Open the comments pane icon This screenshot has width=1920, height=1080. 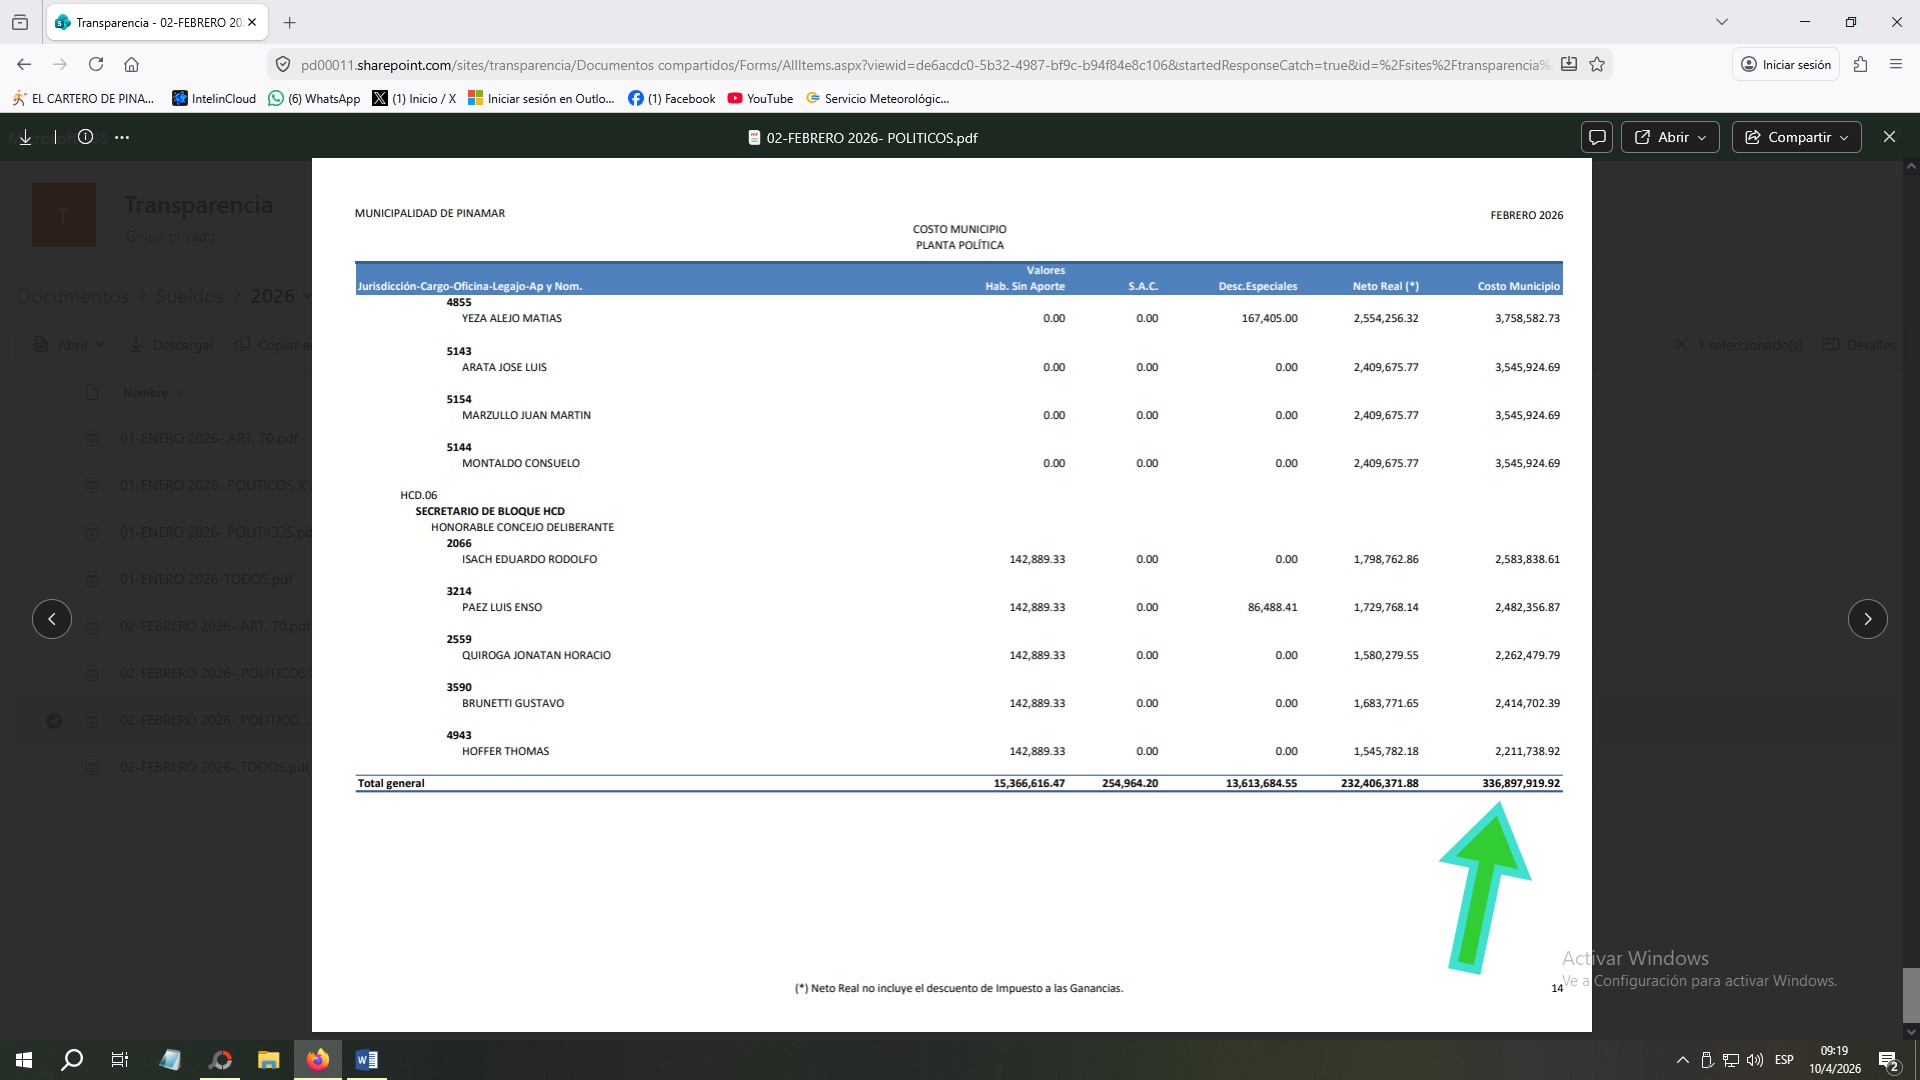(1597, 137)
